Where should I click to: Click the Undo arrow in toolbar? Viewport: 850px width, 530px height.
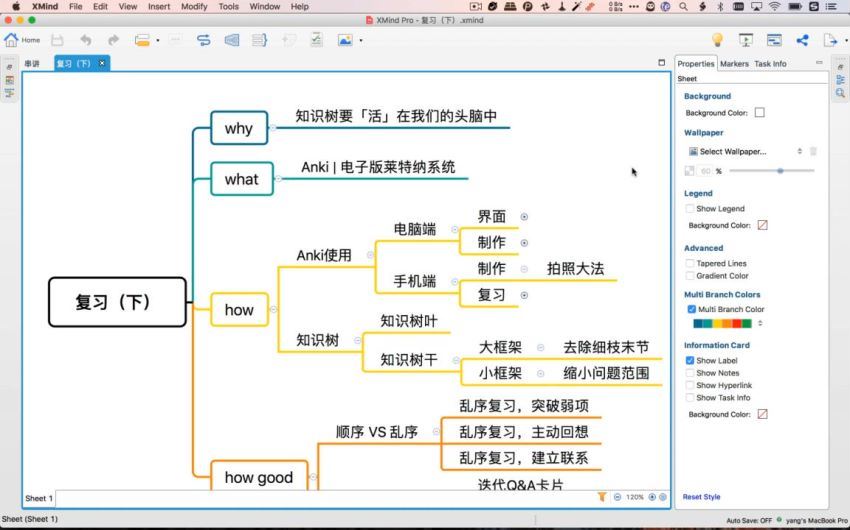coord(85,40)
